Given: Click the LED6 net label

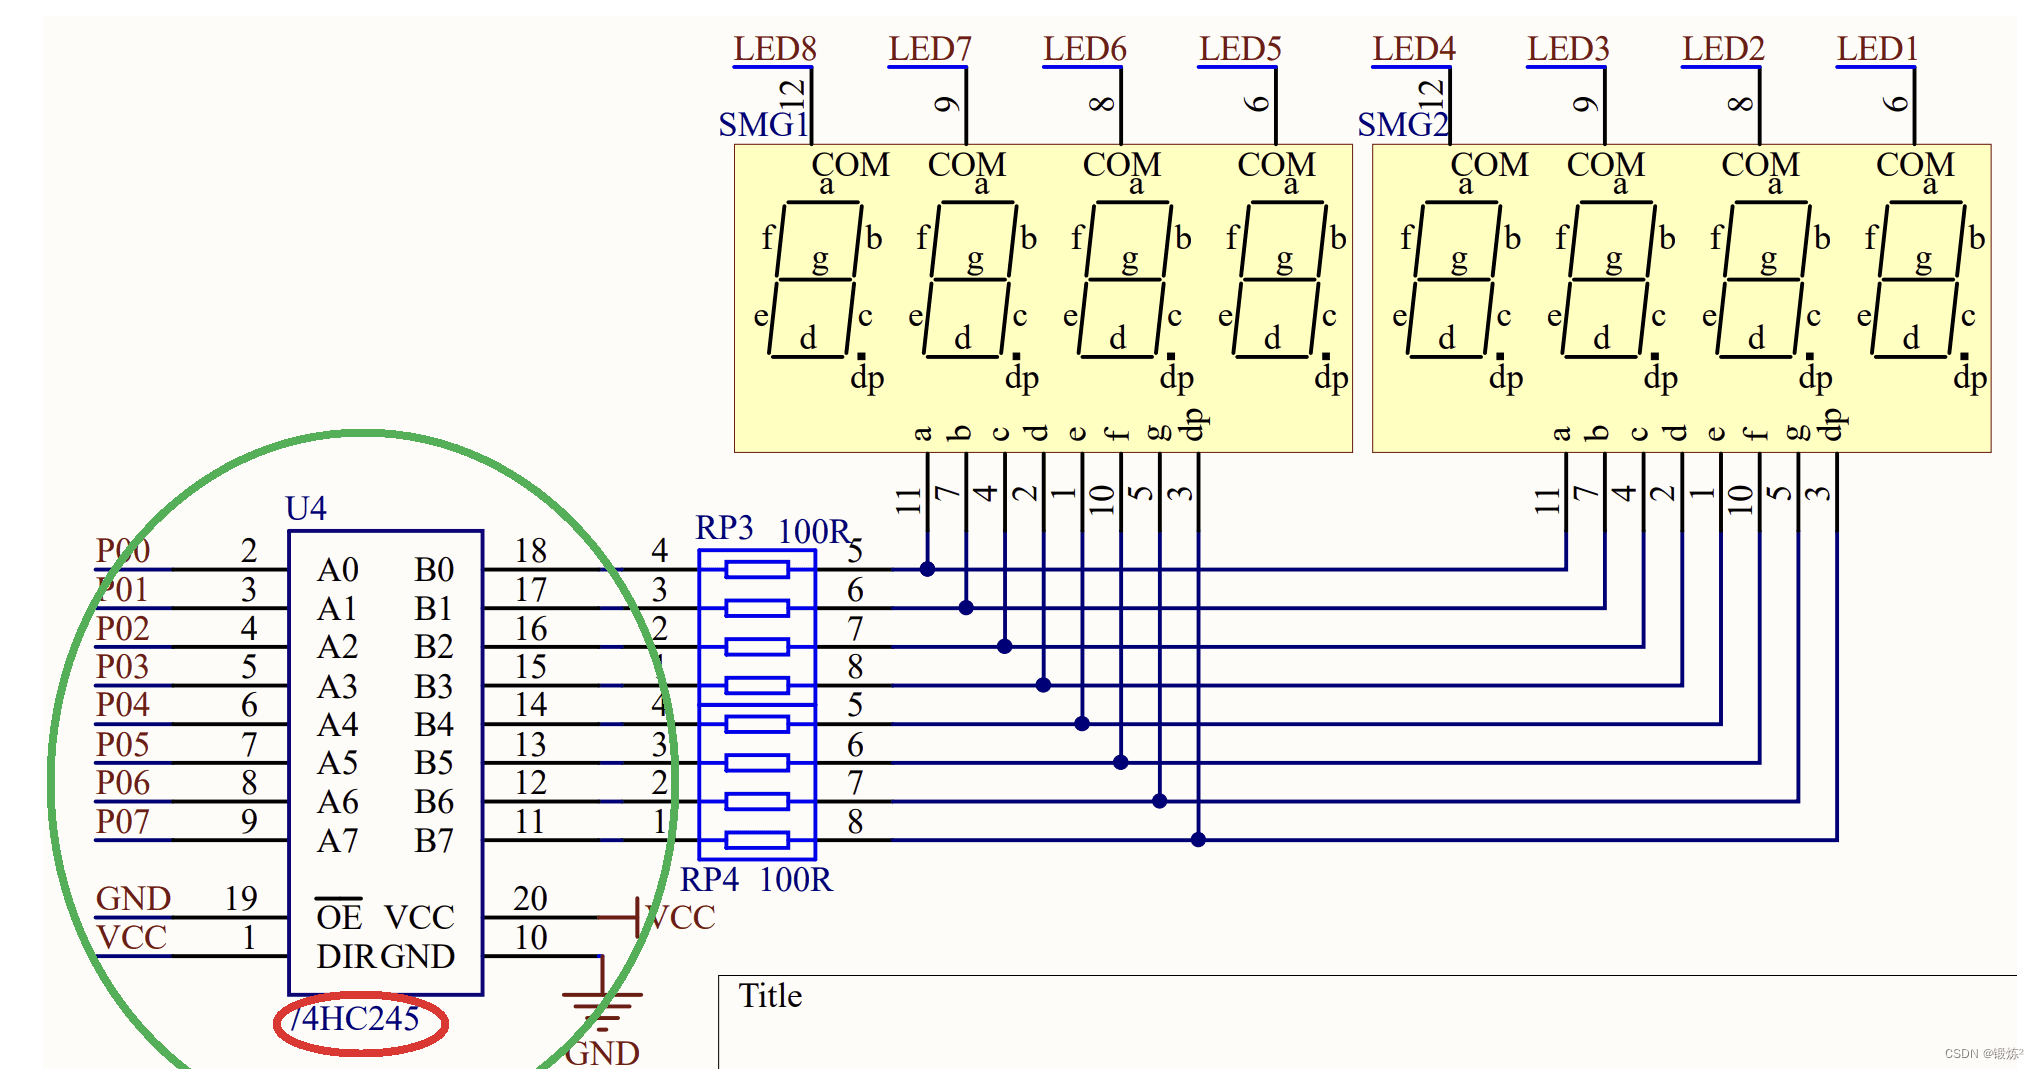Looking at the screenshot, I should click(x=1085, y=48).
